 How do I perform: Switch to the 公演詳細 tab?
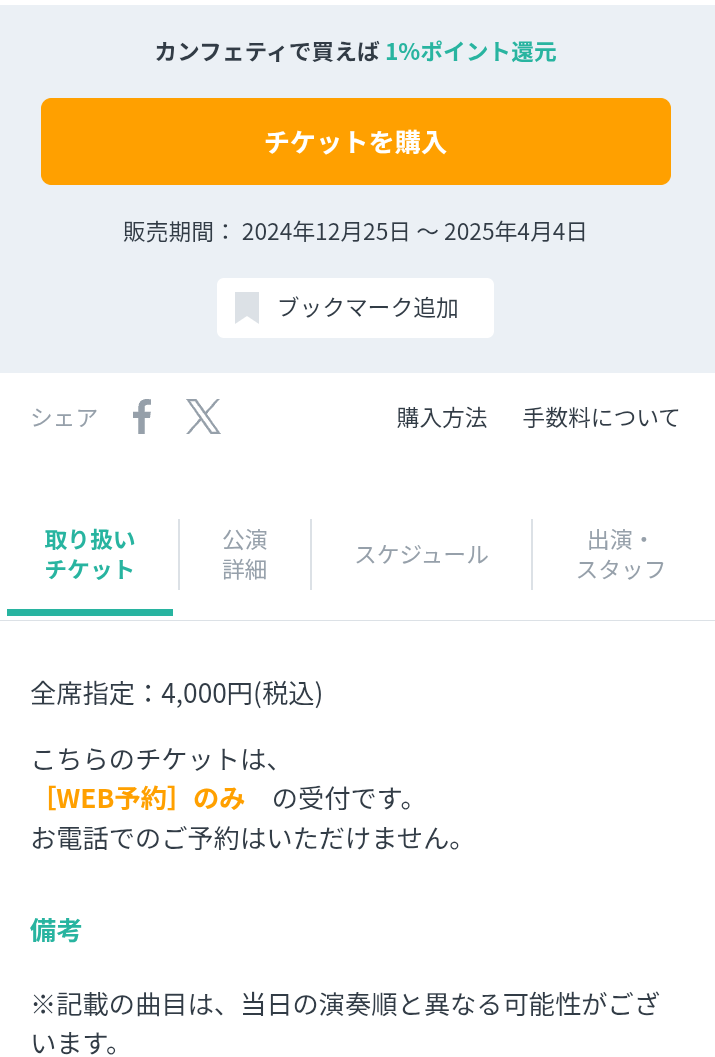pos(246,554)
